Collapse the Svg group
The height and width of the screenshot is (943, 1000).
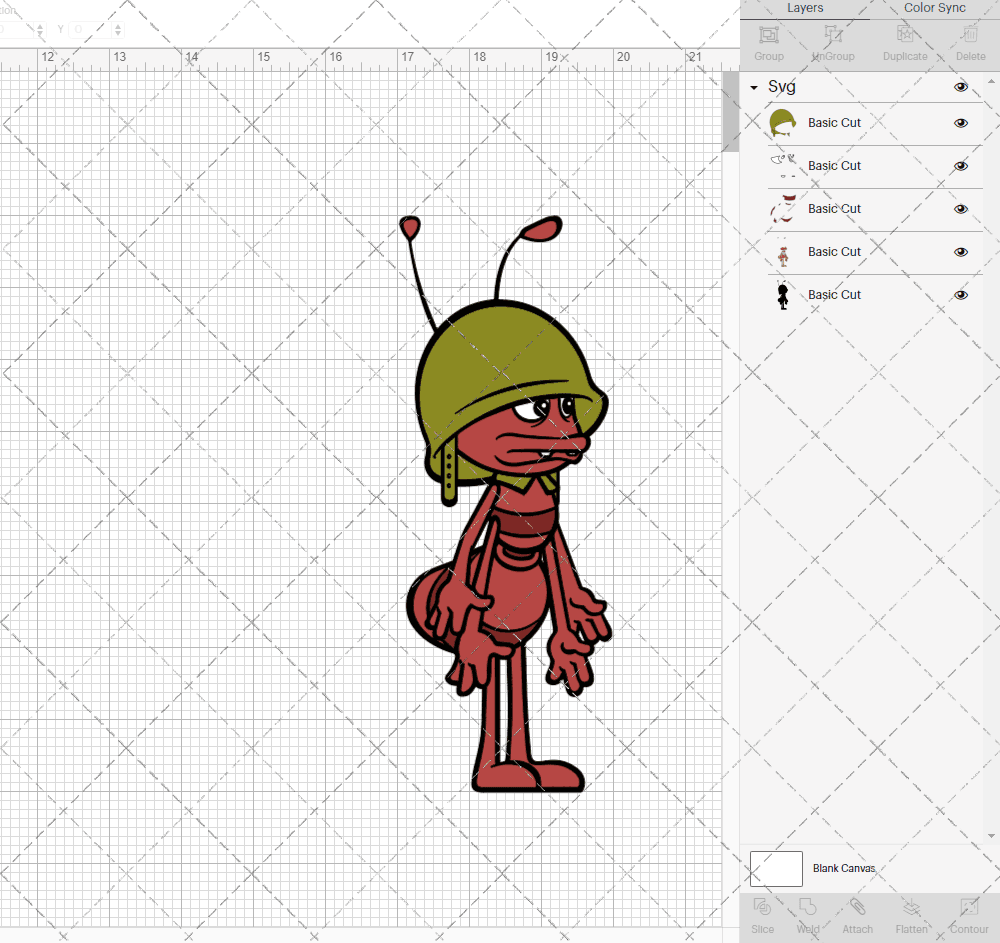(x=754, y=87)
